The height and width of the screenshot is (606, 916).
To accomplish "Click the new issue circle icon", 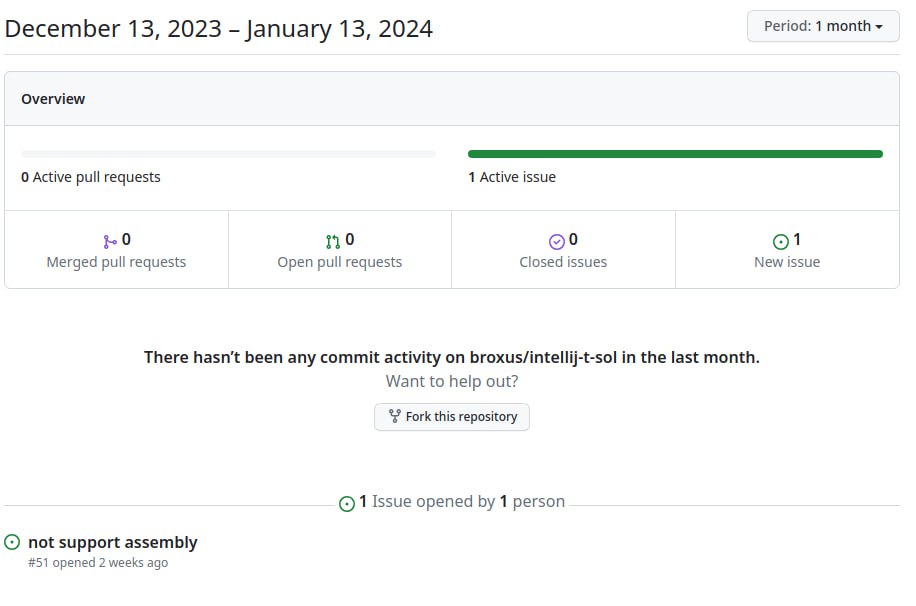I will coord(781,241).
